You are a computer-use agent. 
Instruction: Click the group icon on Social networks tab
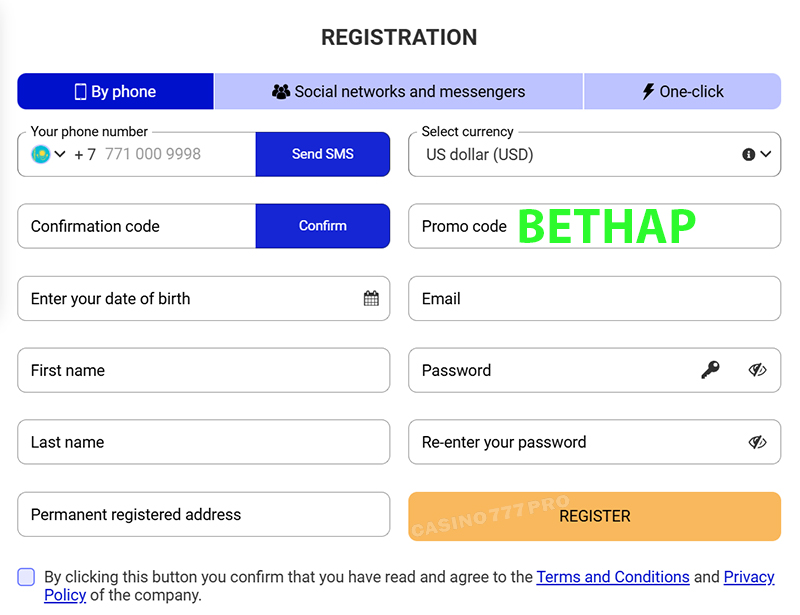pyautogui.click(x=281, y=91)
